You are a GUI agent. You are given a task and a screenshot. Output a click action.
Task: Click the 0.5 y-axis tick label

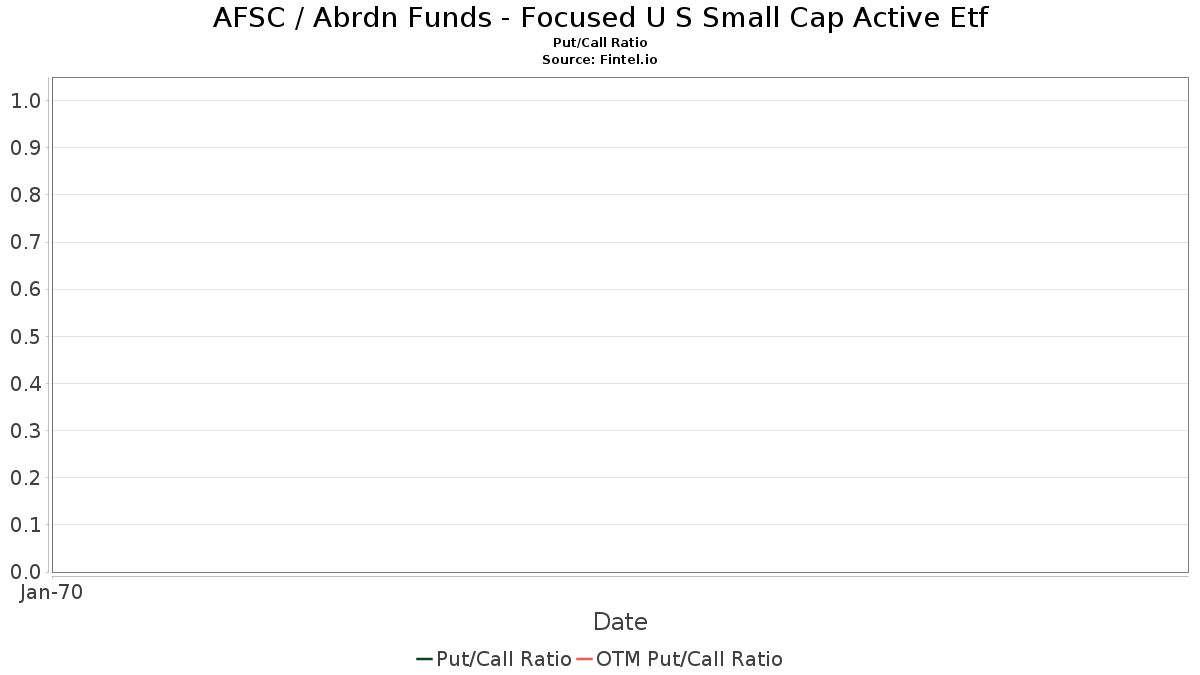point(25,336)
